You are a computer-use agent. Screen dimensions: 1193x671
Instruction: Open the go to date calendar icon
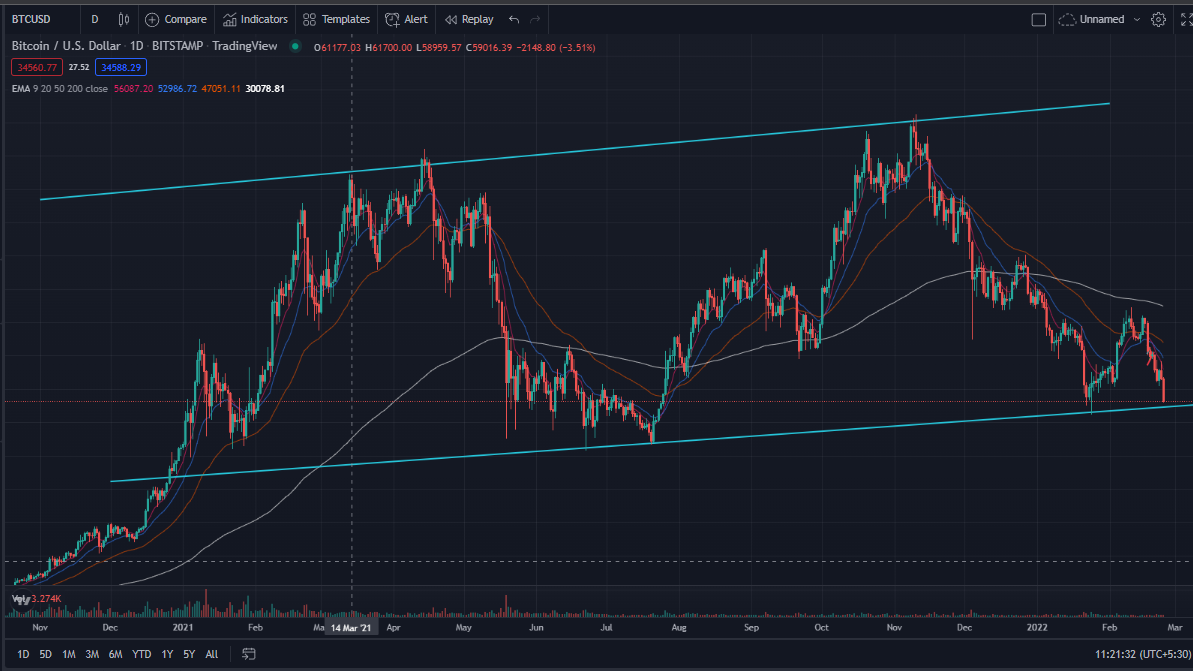249,654
